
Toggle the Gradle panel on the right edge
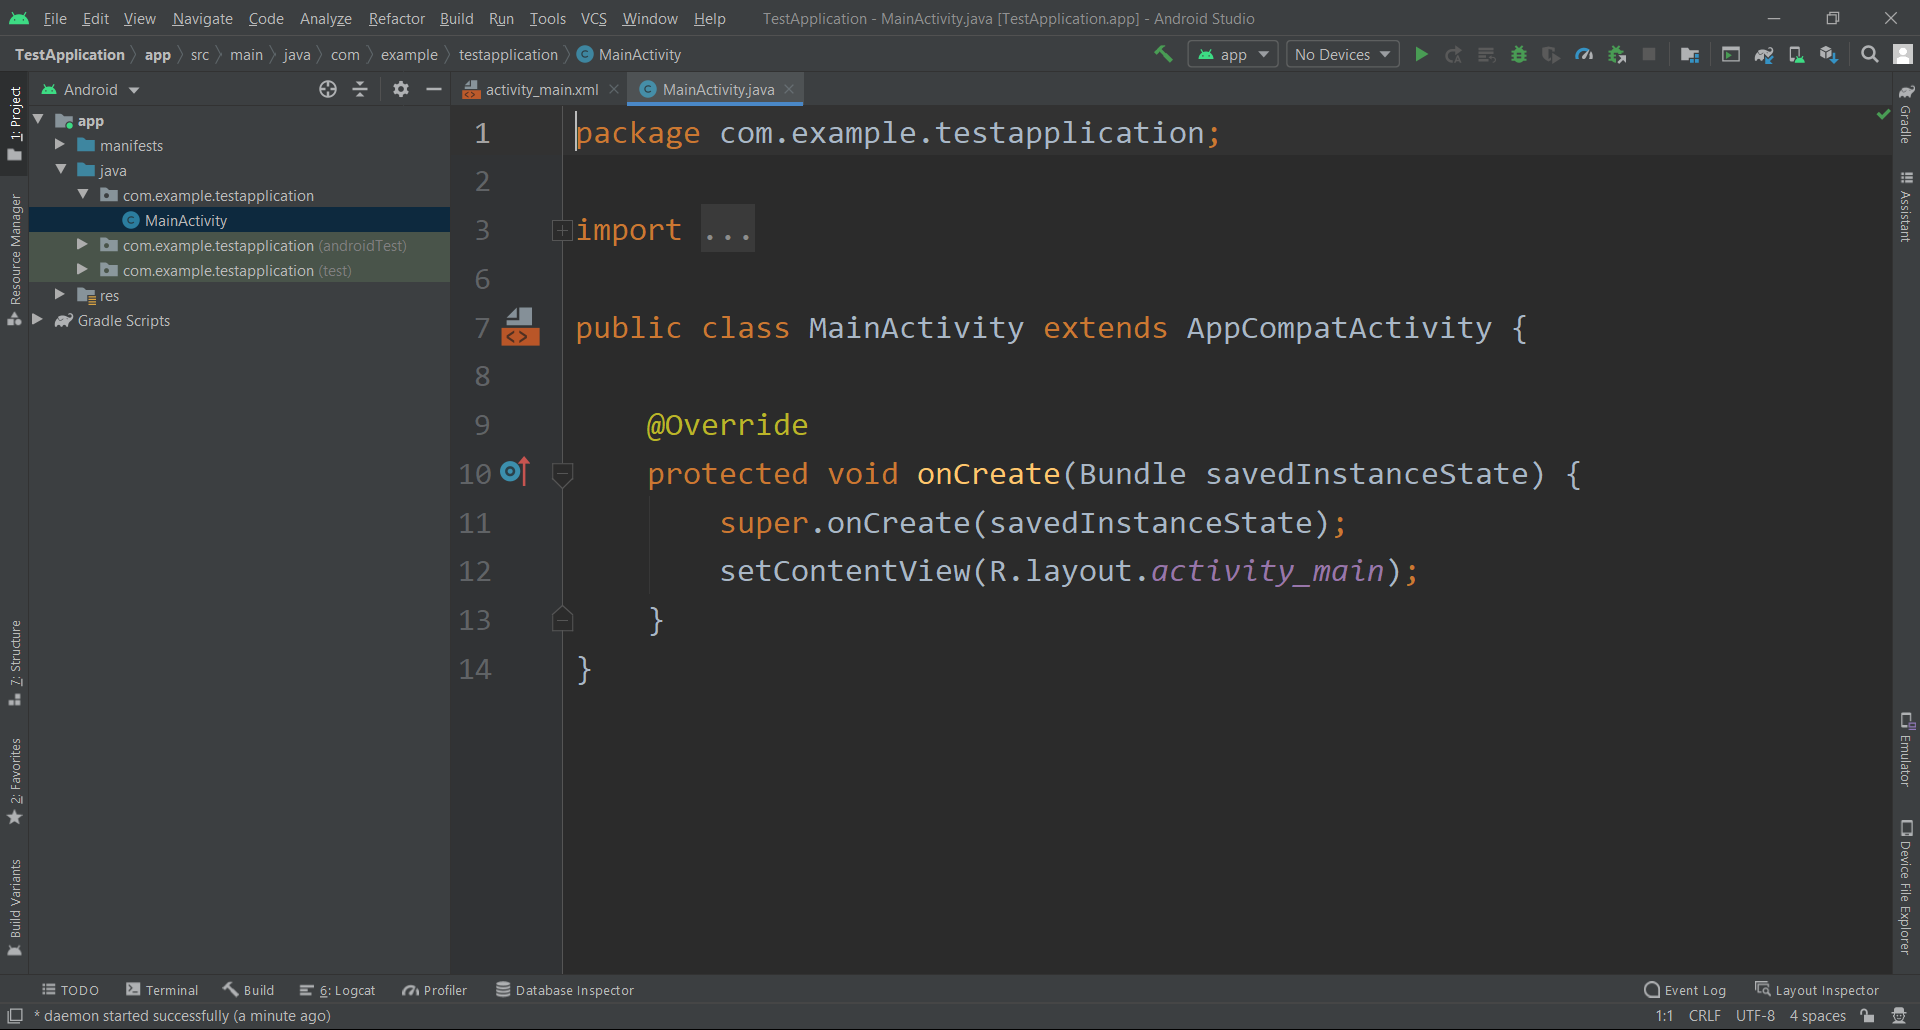click(x=1906, y=114)
